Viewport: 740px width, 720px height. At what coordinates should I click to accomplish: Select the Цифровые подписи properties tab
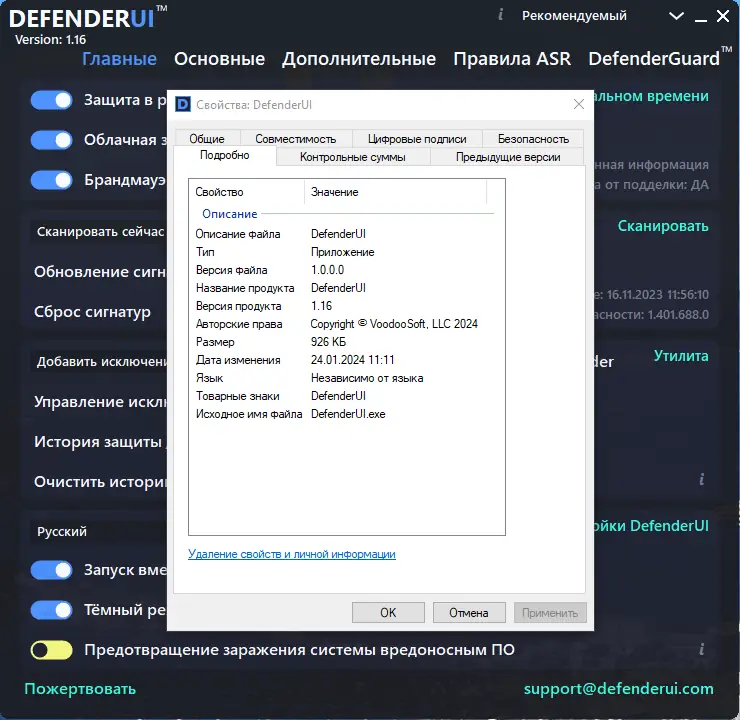point(417,139)
